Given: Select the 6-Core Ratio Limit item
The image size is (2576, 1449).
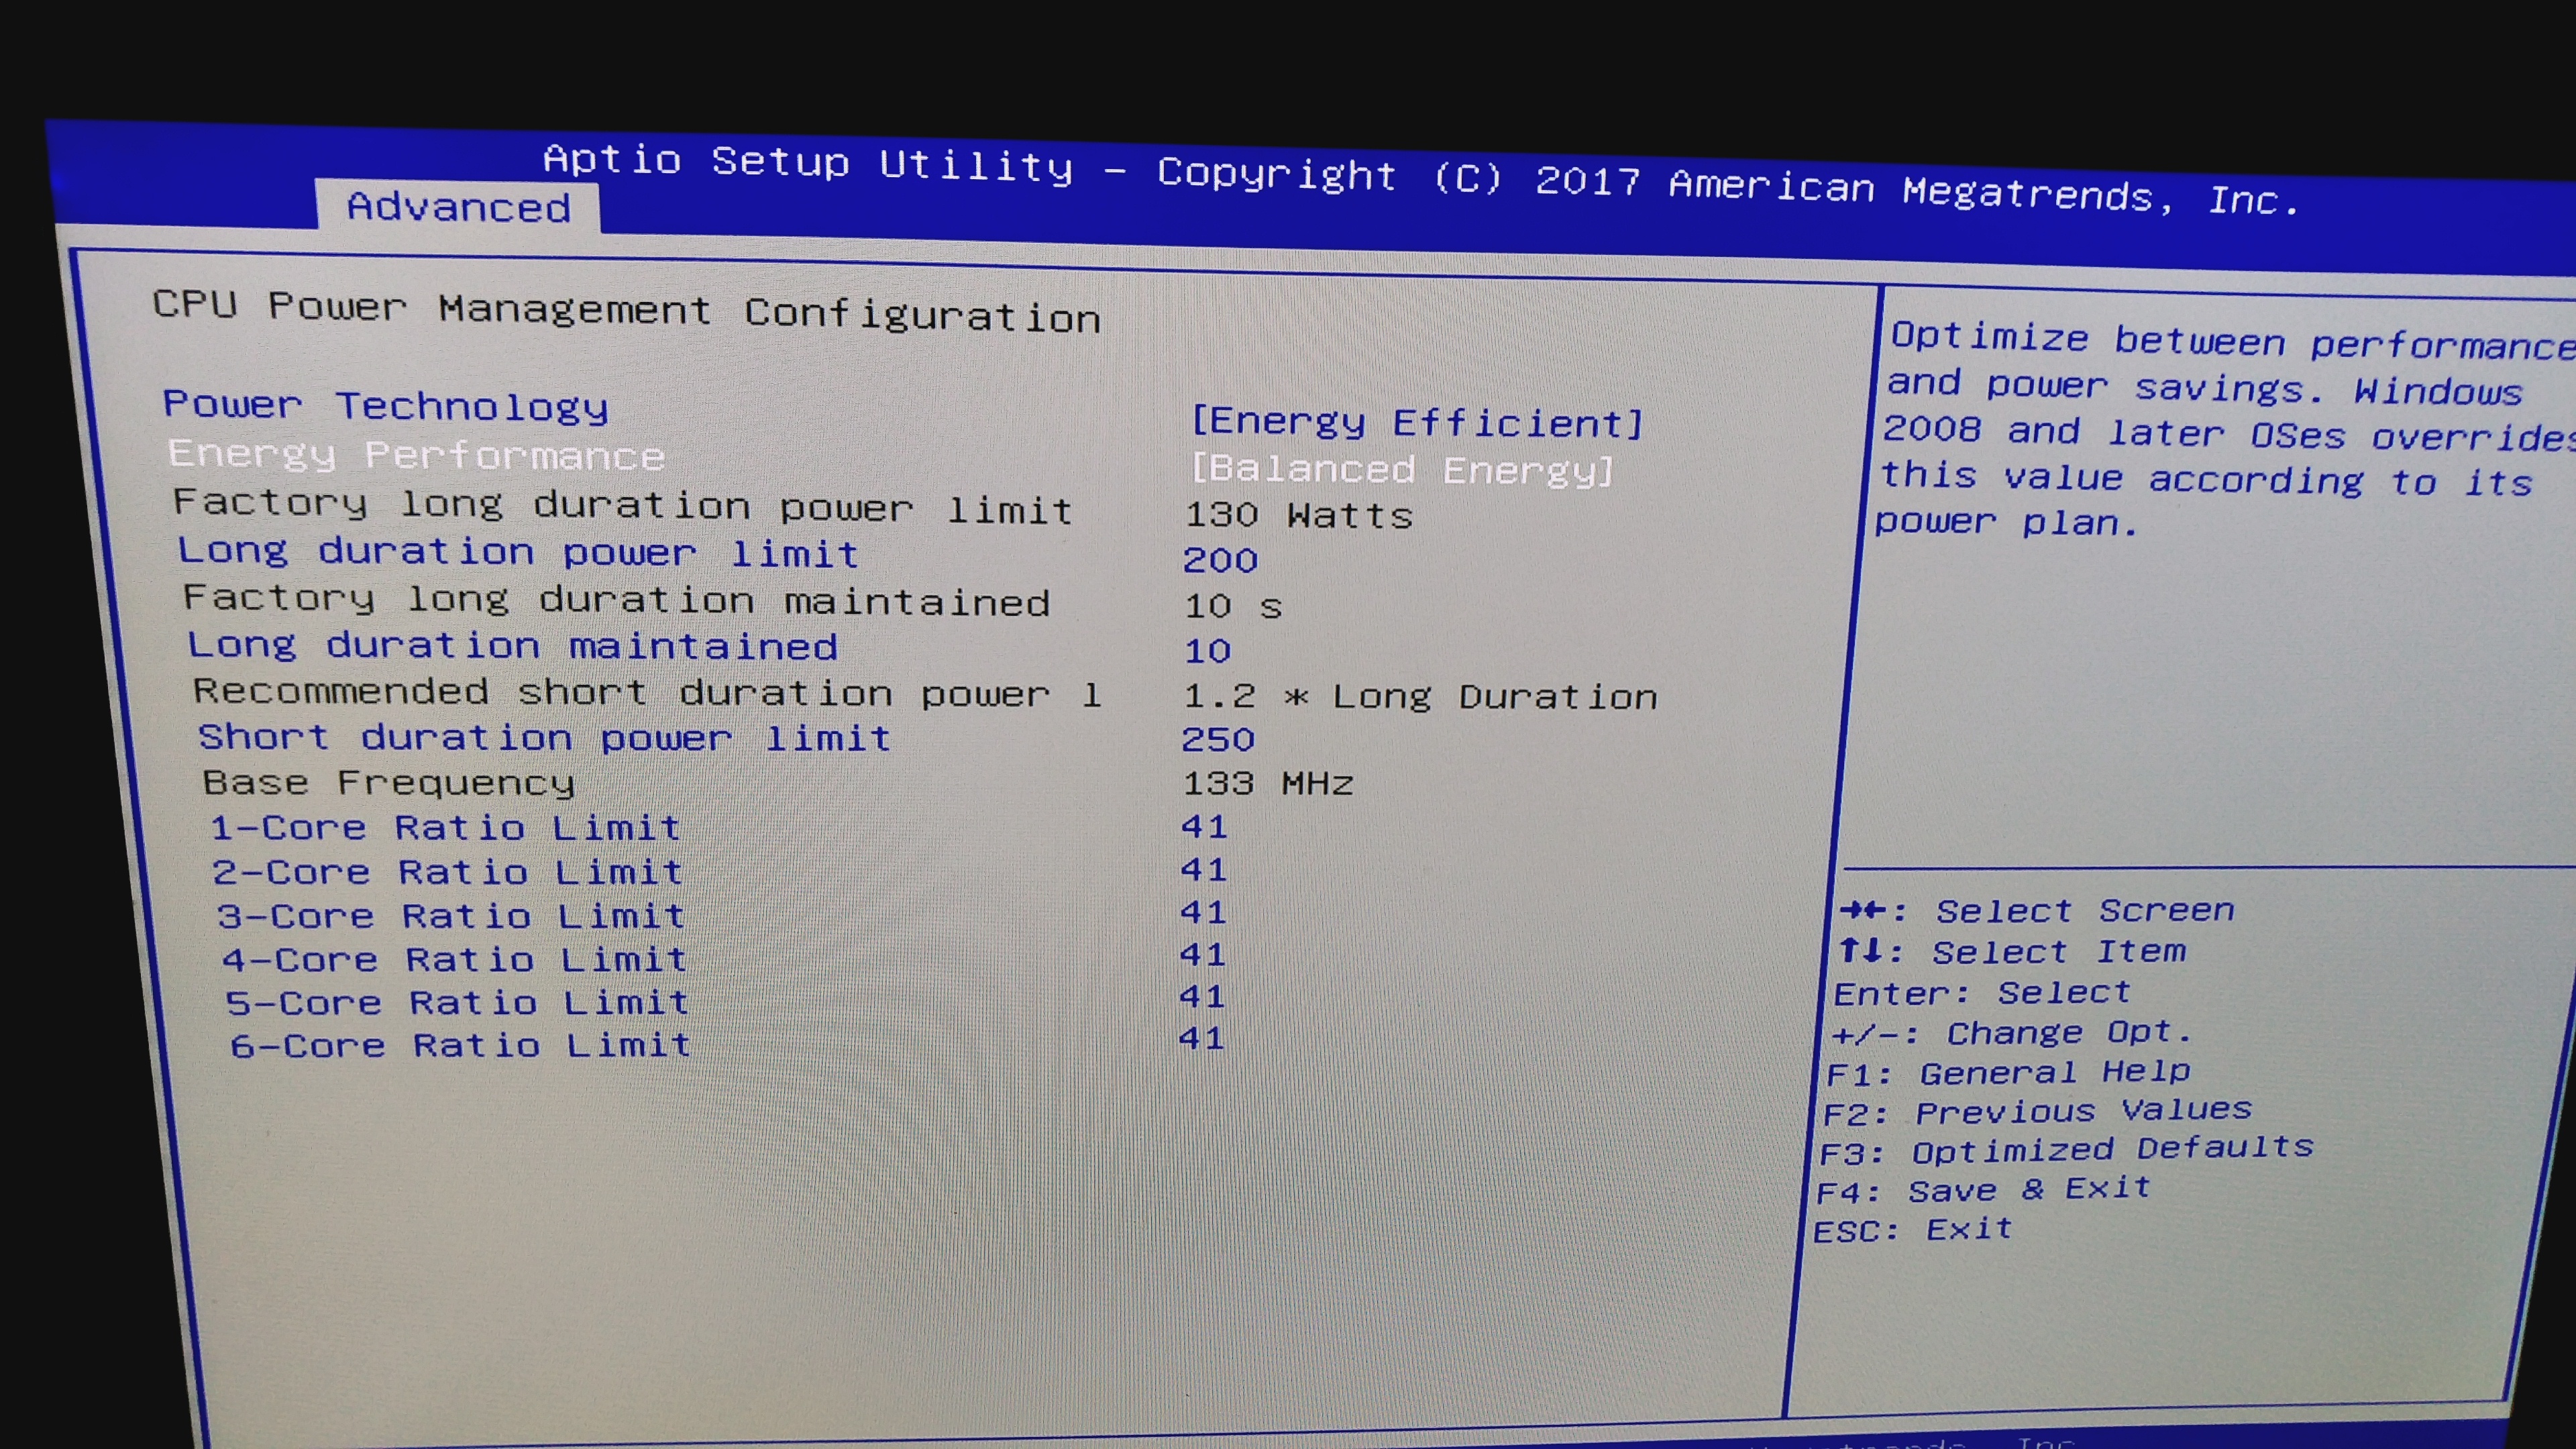Looking at the screenshot, I should tap(461, 1046).
